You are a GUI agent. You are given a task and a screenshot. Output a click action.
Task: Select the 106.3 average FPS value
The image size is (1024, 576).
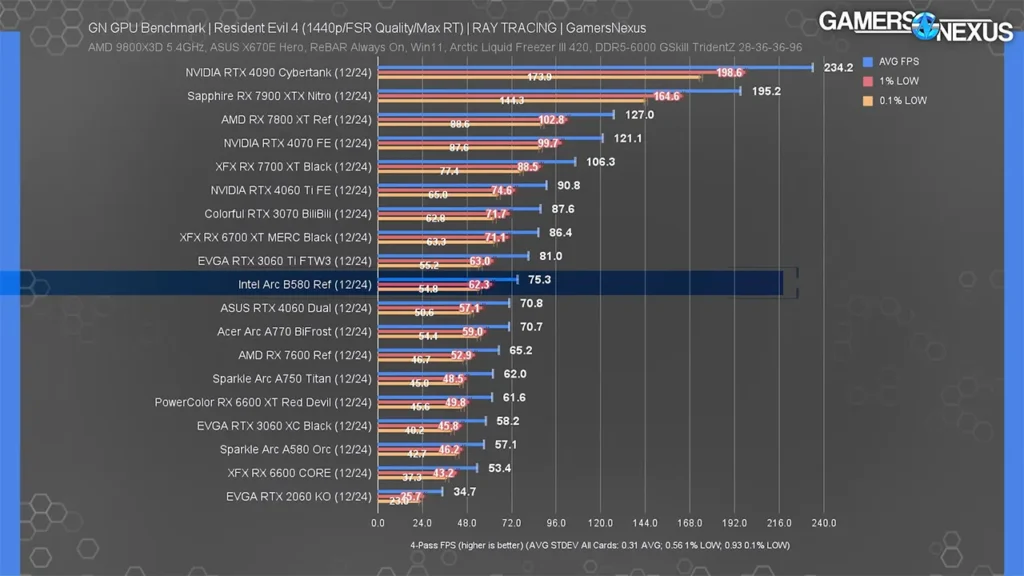(601, 161)
